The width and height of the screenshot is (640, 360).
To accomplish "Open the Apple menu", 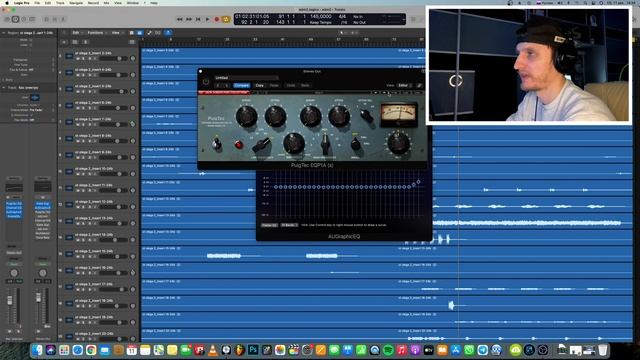I will pyautogui.click(x=7, y=3).
